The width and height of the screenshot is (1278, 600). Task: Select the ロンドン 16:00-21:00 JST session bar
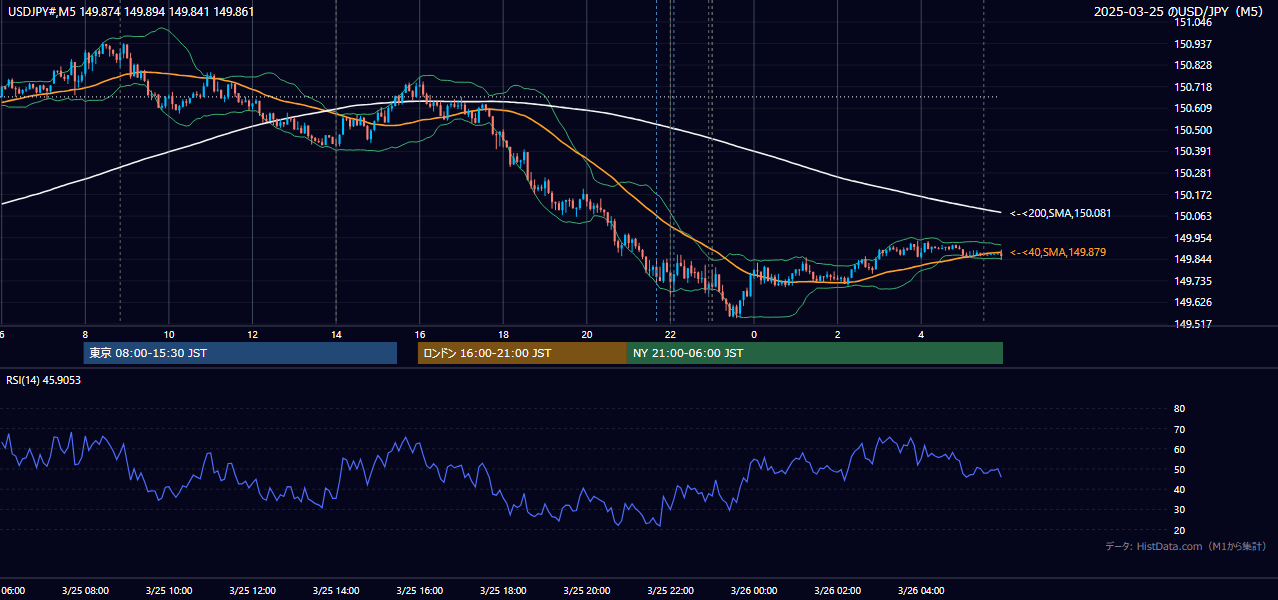522,353
